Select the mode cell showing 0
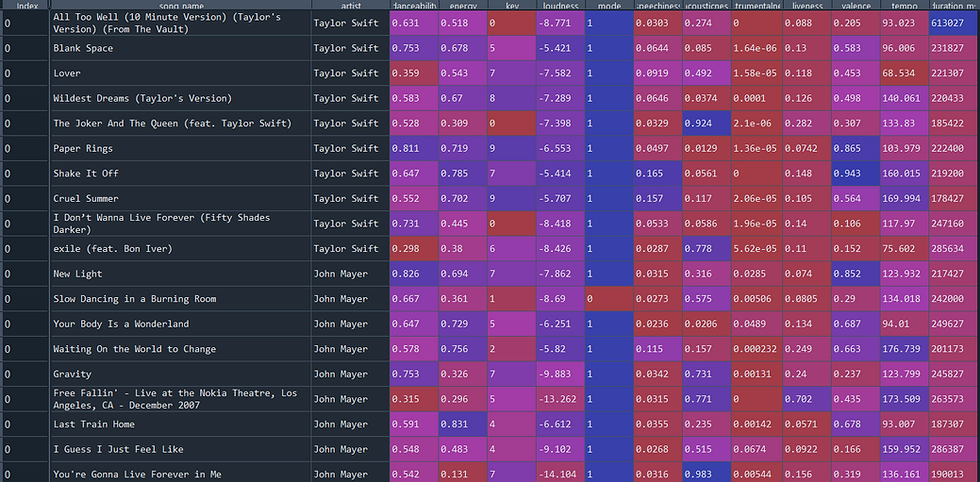This screenshot has height=482, width=980. (608, 298)
